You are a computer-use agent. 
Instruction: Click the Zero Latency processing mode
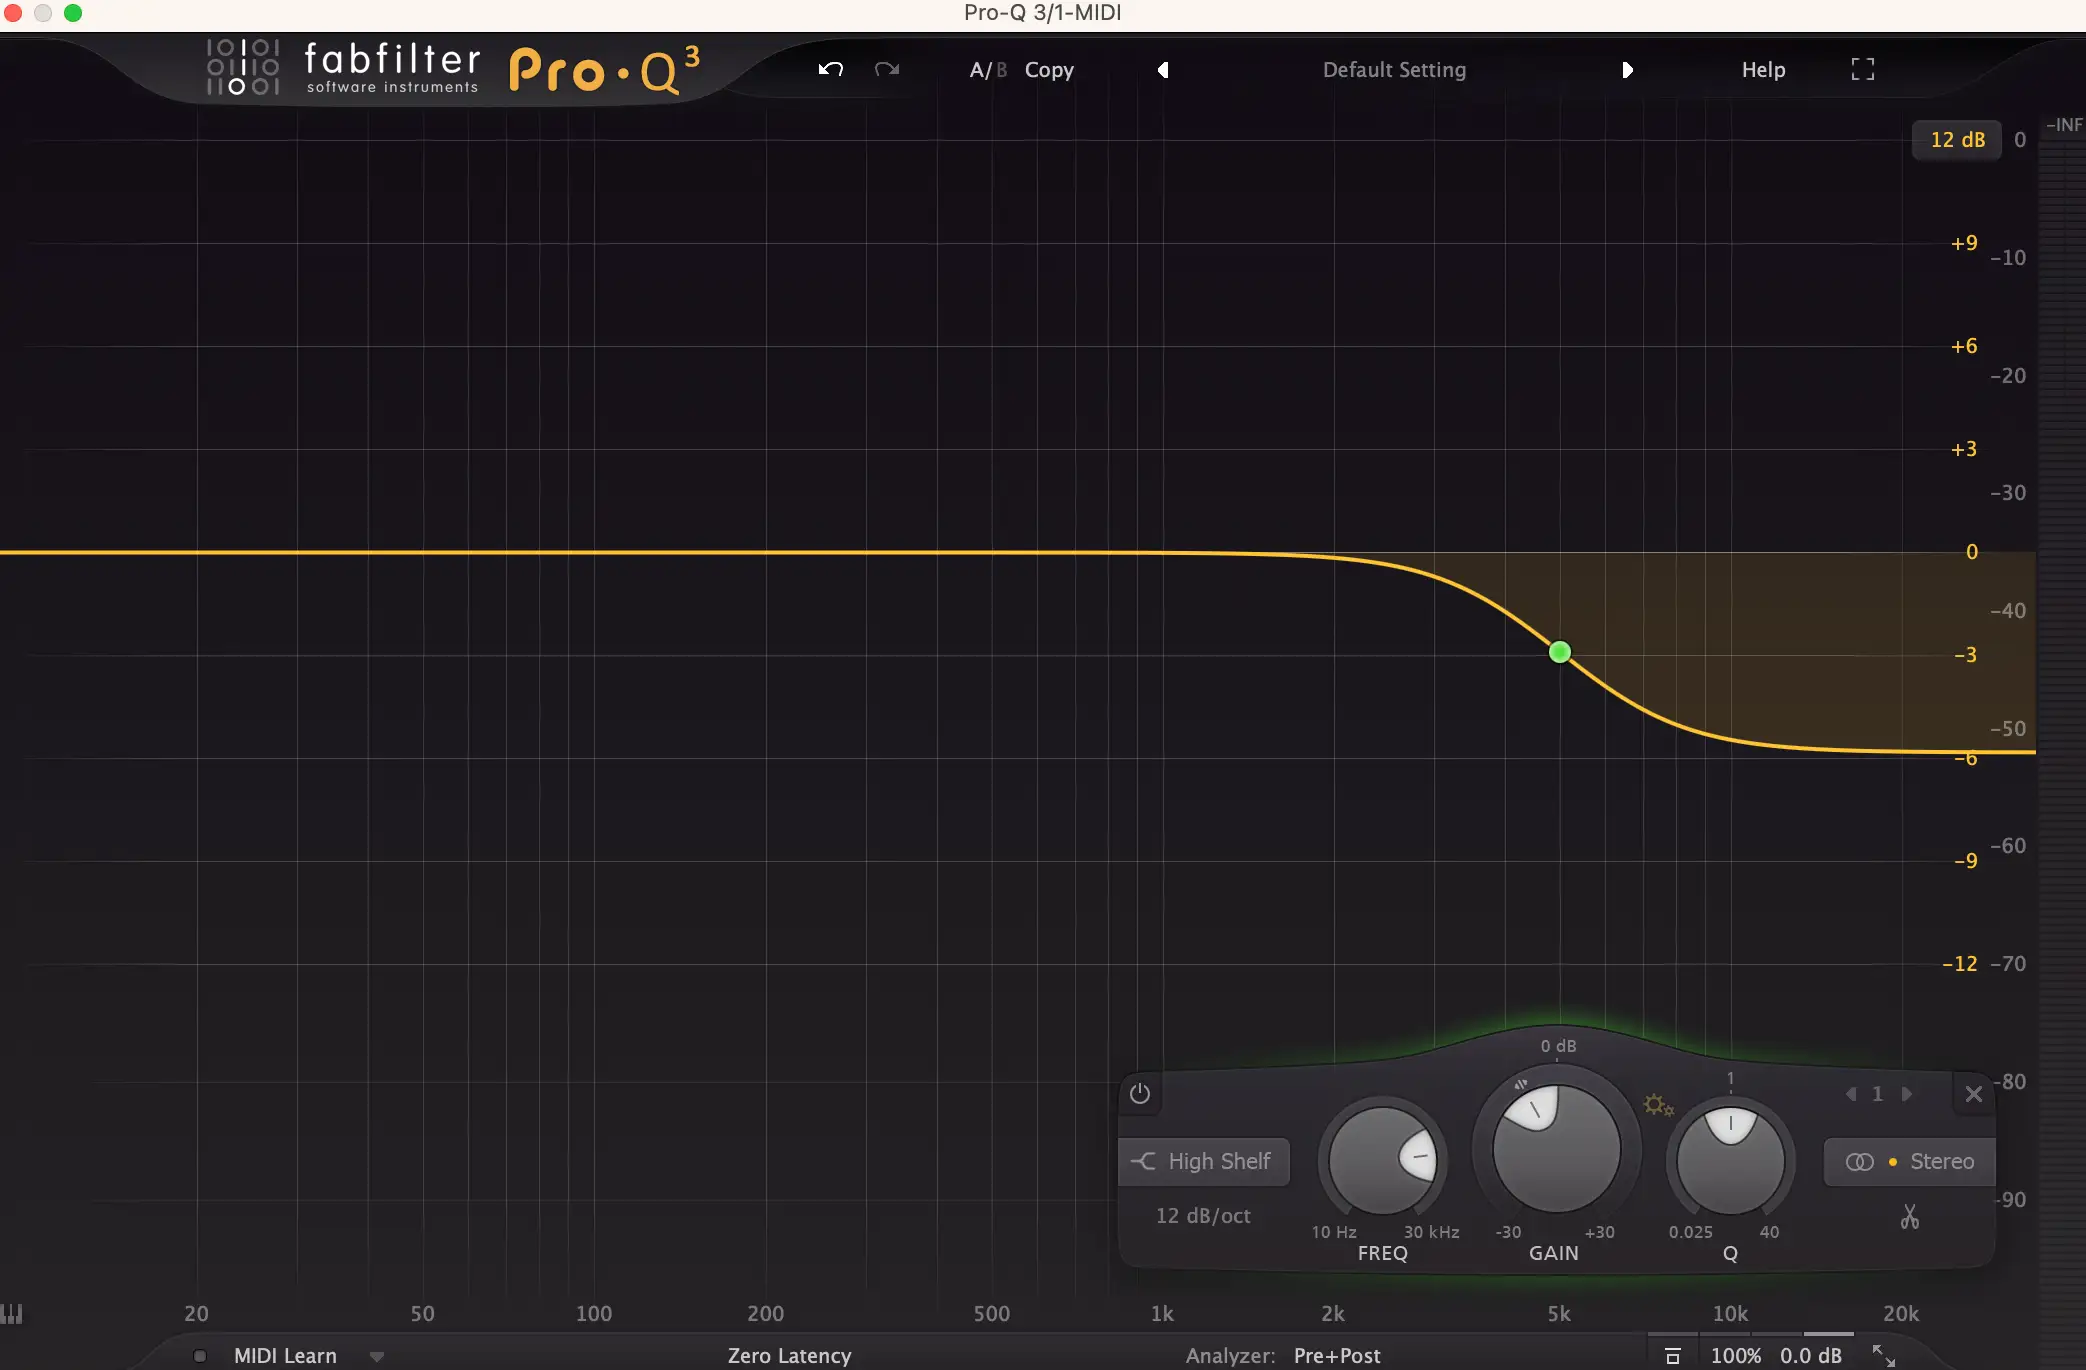coord(789,1356)
